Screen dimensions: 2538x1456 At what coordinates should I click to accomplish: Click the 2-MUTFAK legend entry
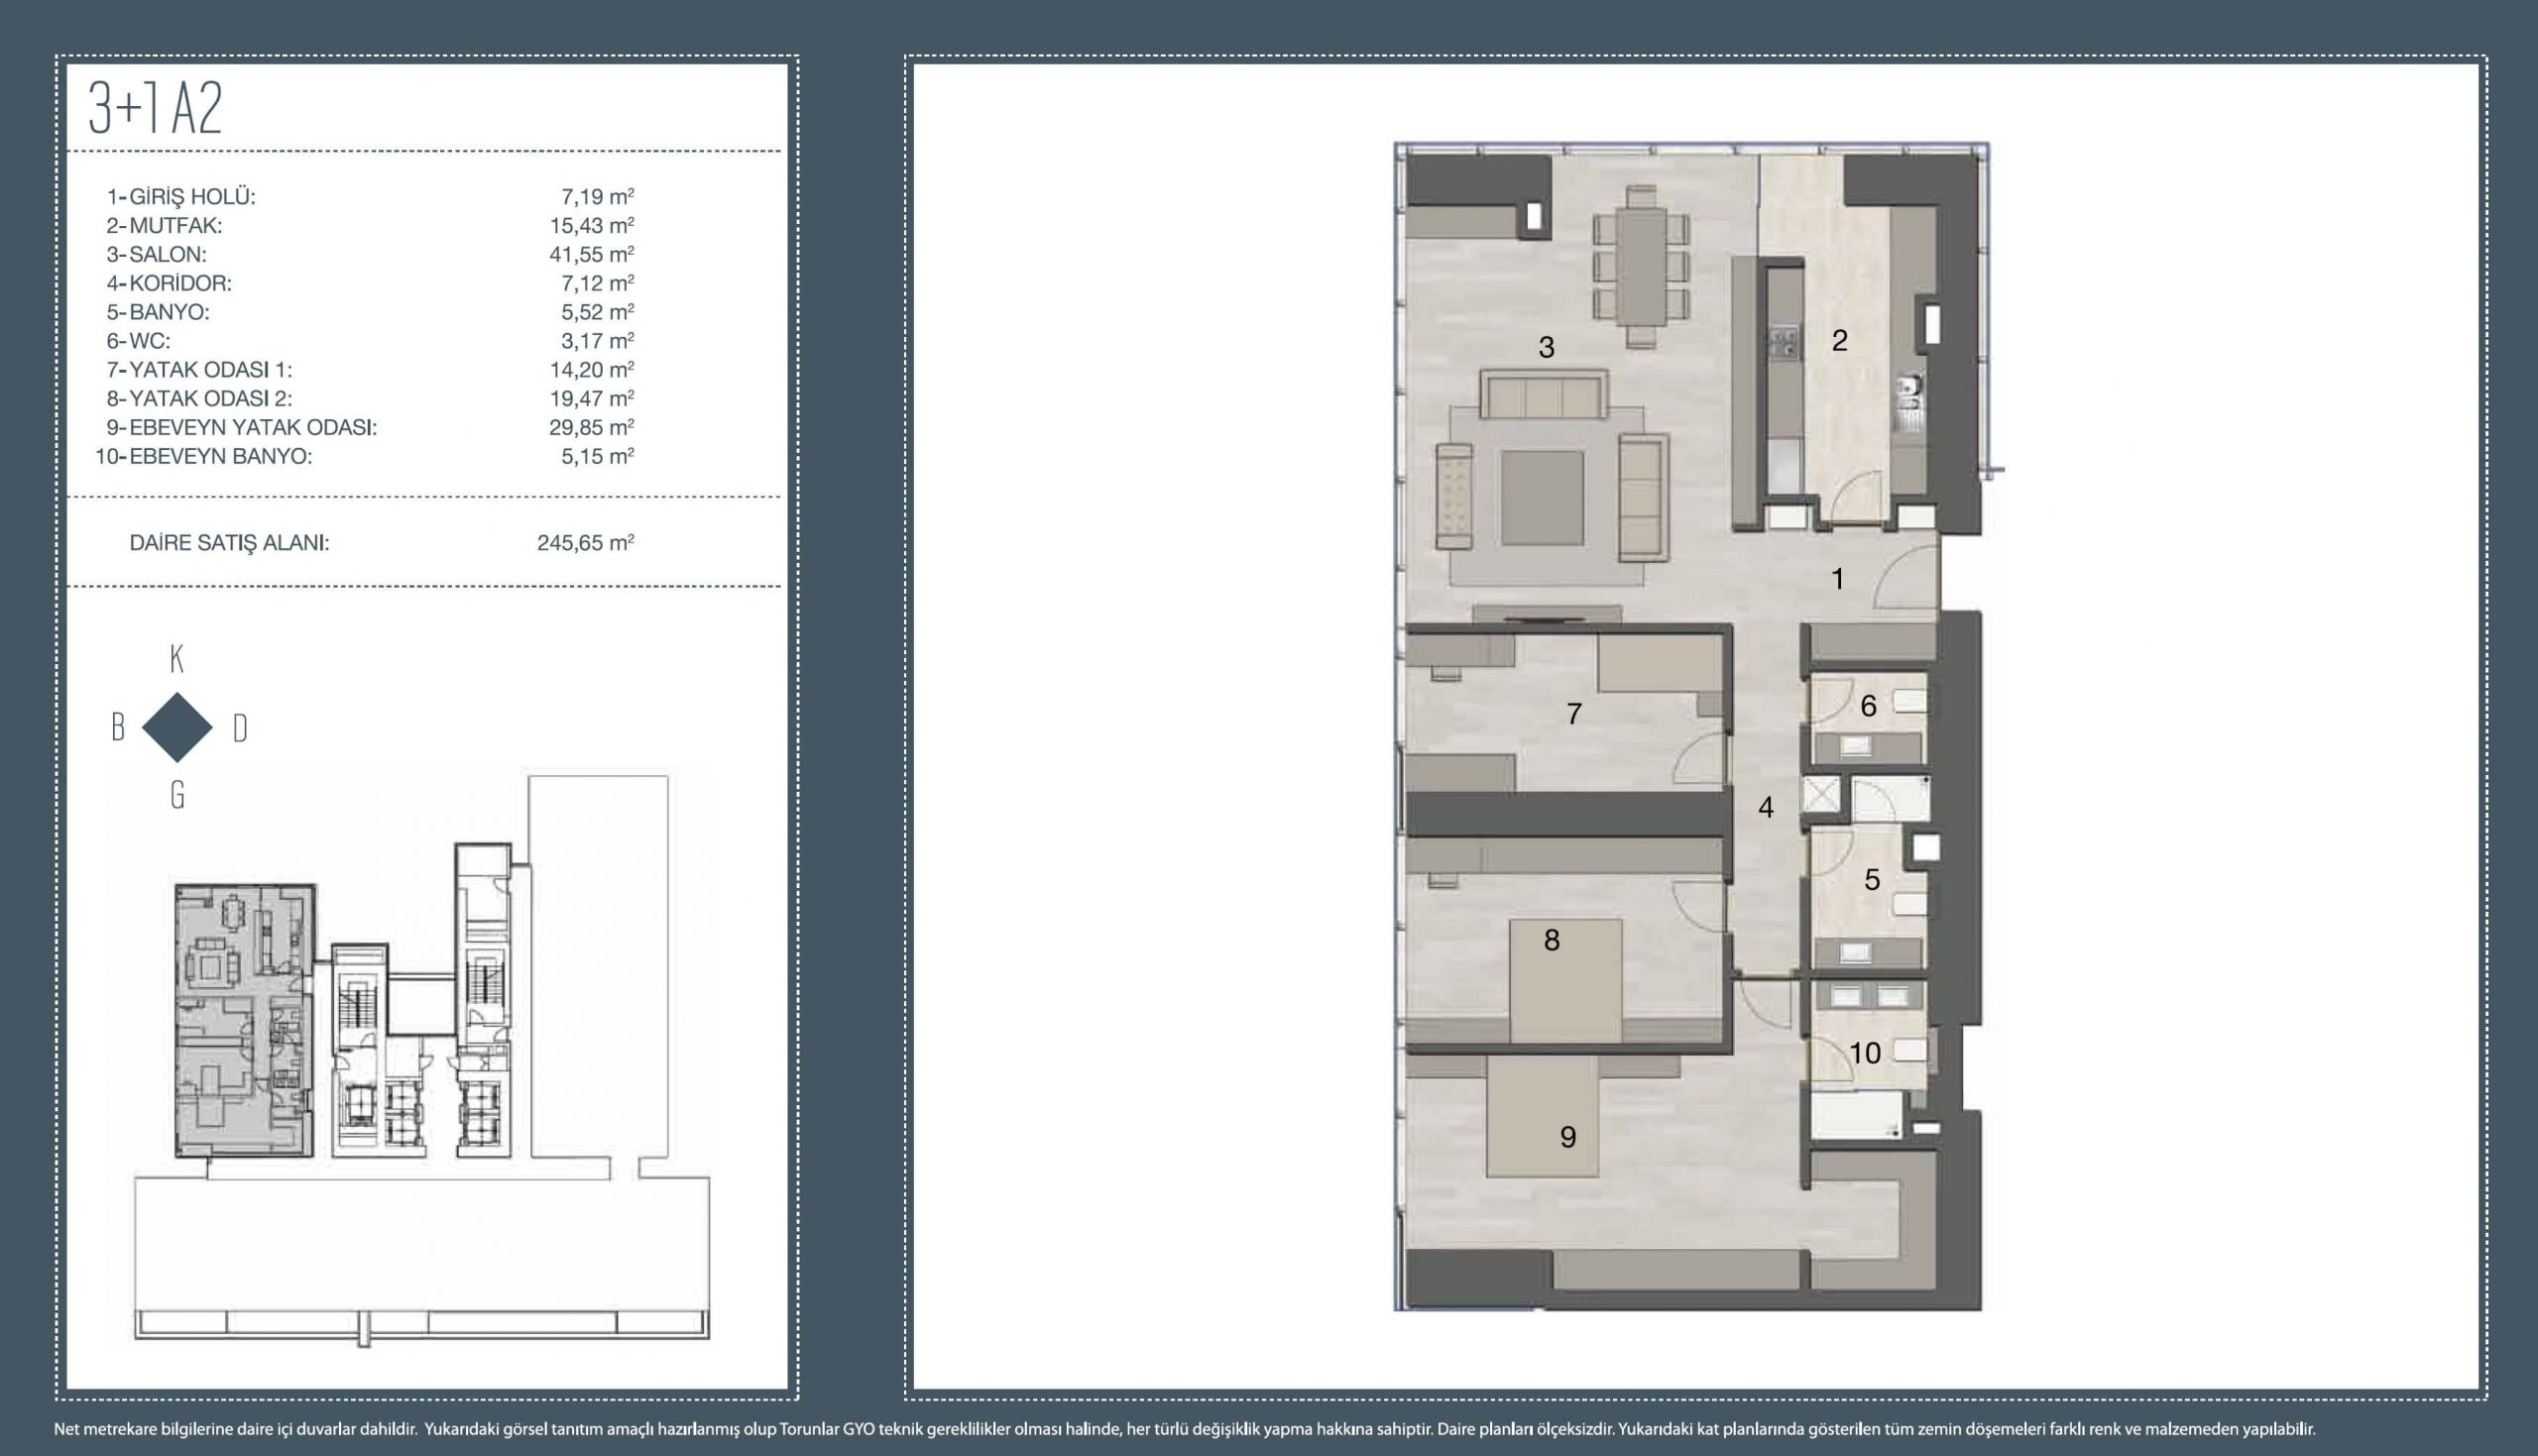click(165, 225)
